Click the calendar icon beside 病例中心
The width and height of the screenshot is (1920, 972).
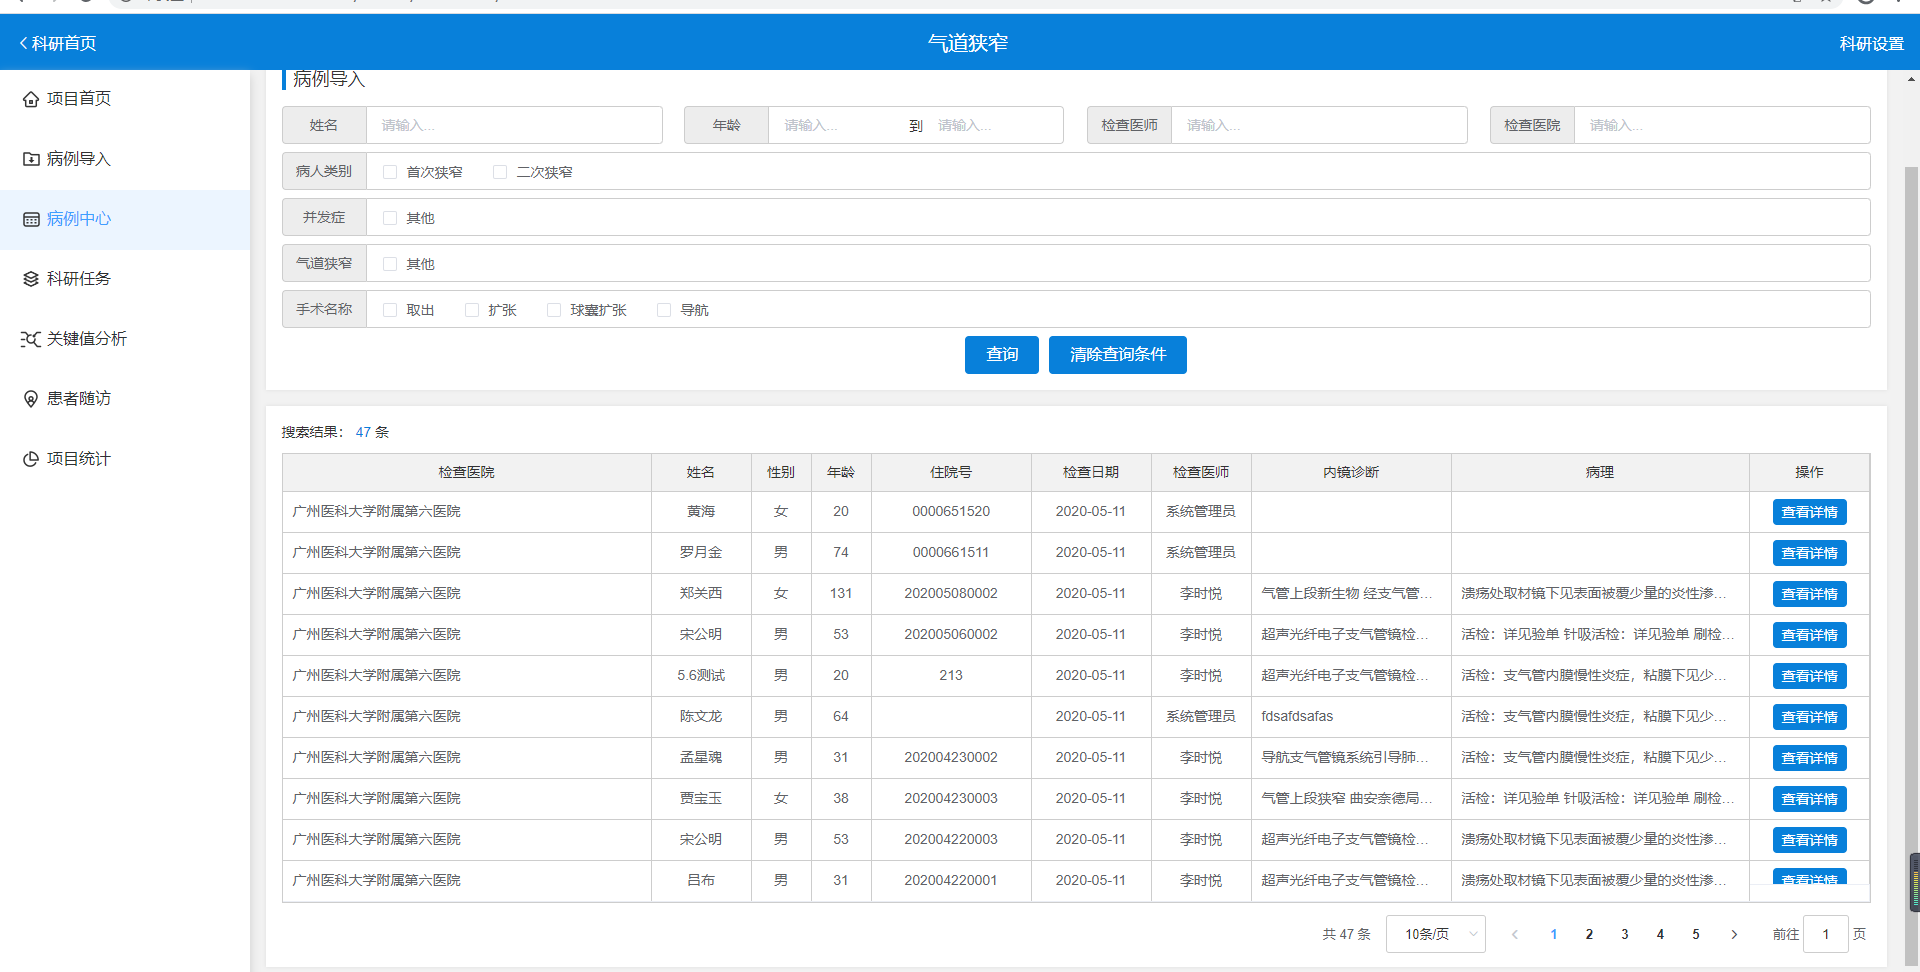click(x=31, y=219)
